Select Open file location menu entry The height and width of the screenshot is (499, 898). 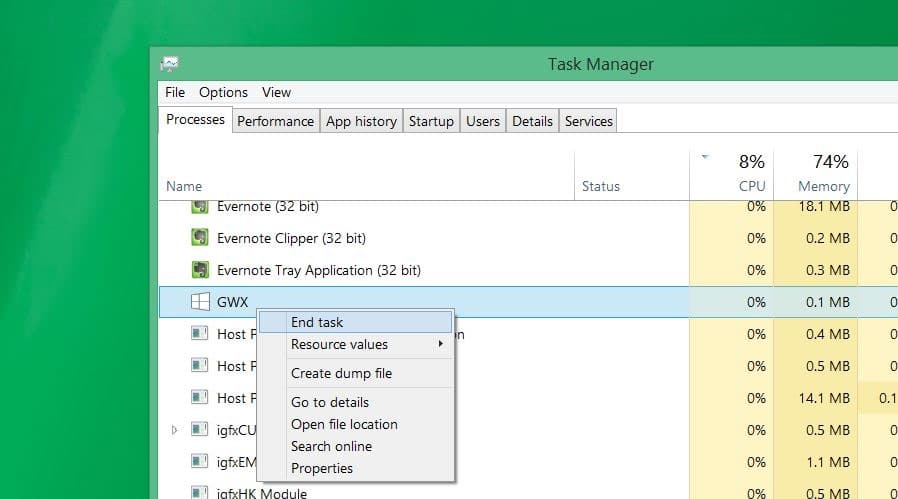pos(356,424)
